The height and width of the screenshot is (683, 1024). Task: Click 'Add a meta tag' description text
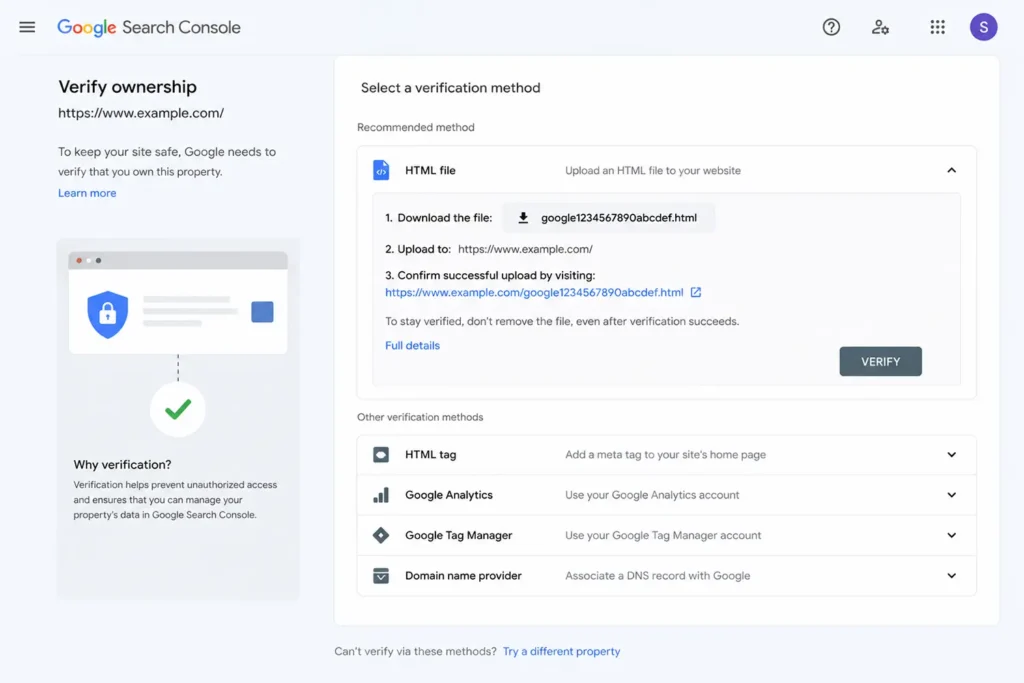(x=665, y=454)
